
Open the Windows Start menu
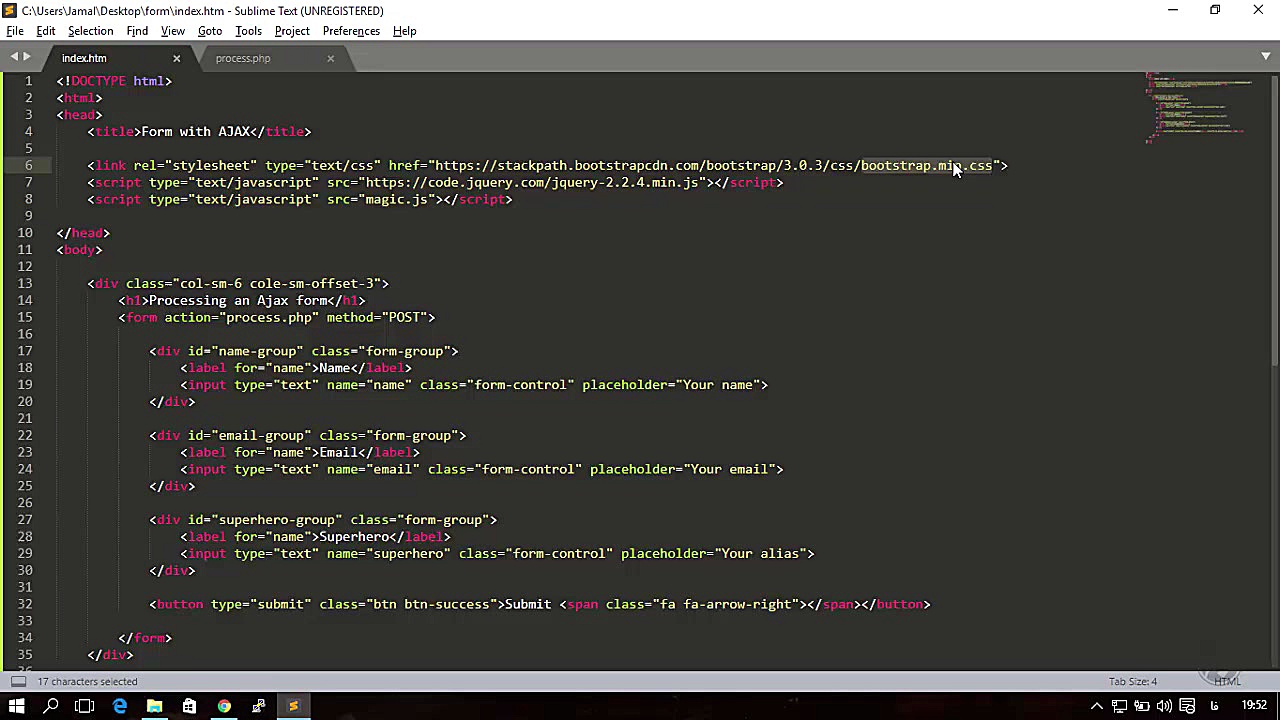[16, 706]
